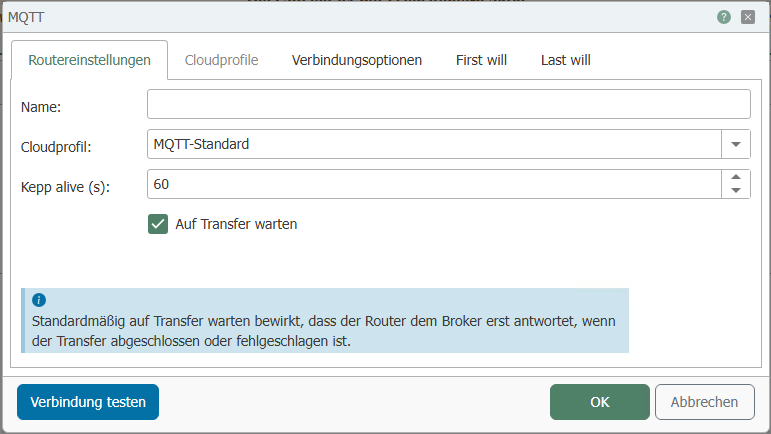The image size is (771, 434).
Task: Decrease Kepp alive value with down arrow
Action: point(736,190)
